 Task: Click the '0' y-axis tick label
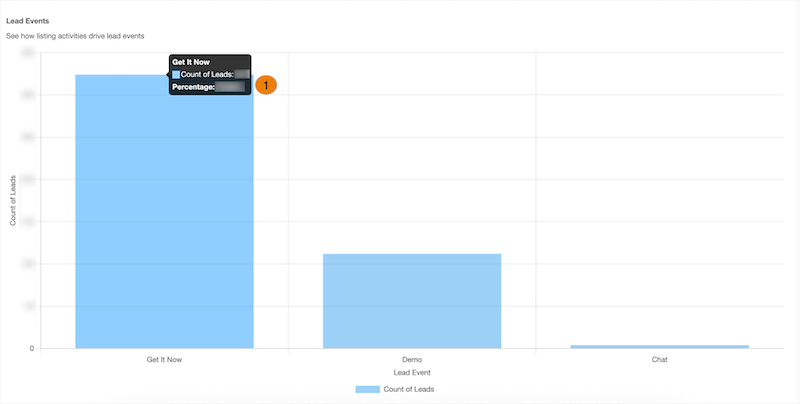click(x=32, y=349)
